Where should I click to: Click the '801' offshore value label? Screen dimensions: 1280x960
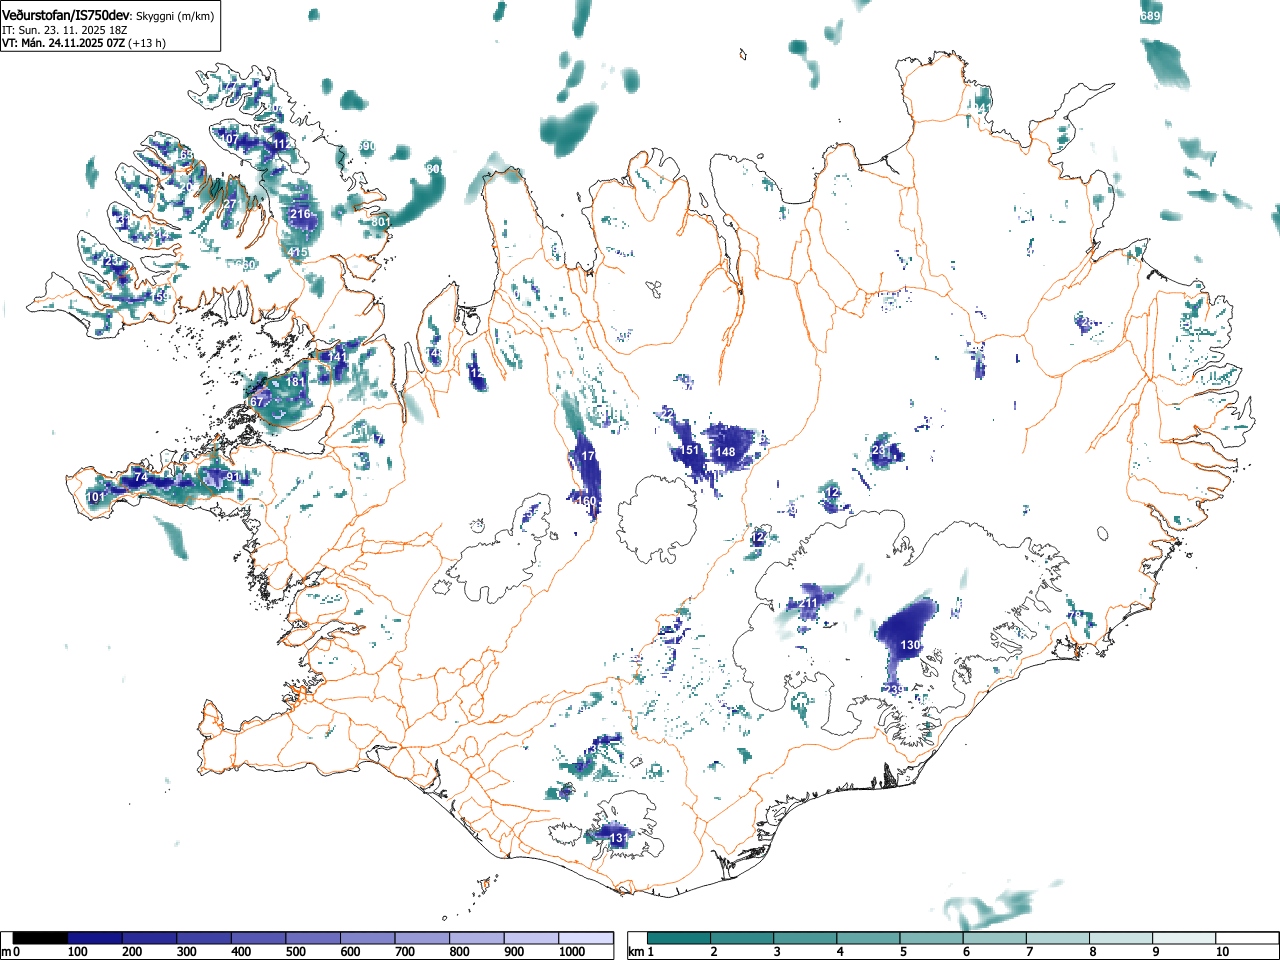coord(380,222)
